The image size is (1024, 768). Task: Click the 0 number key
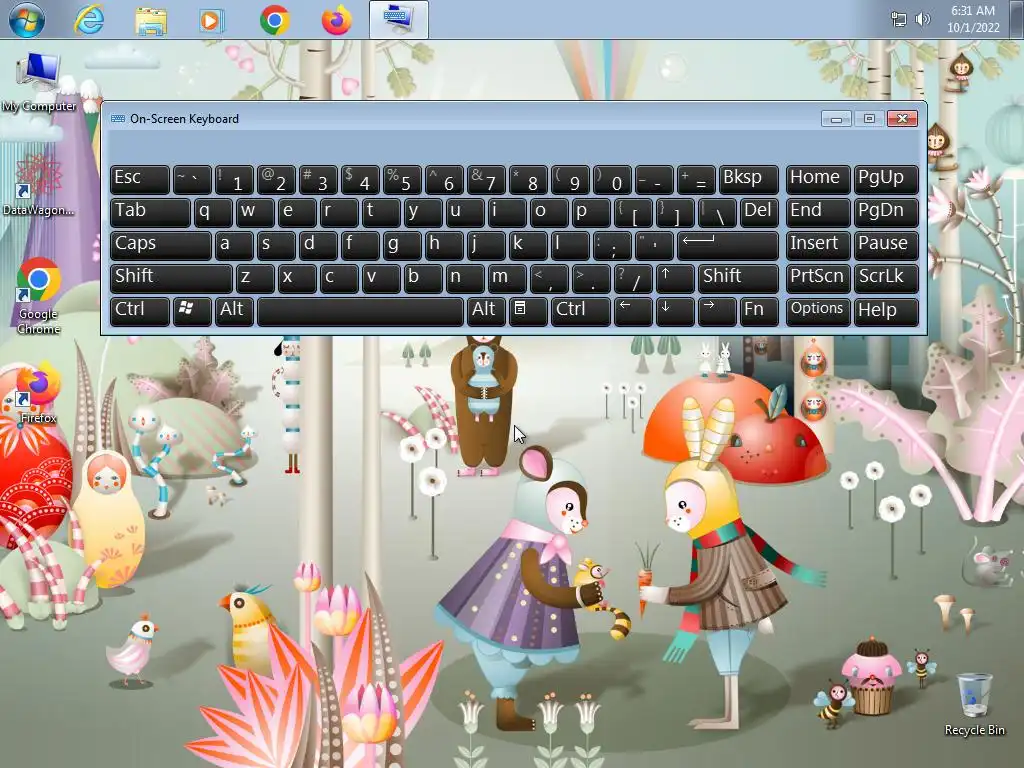[612, 180]
